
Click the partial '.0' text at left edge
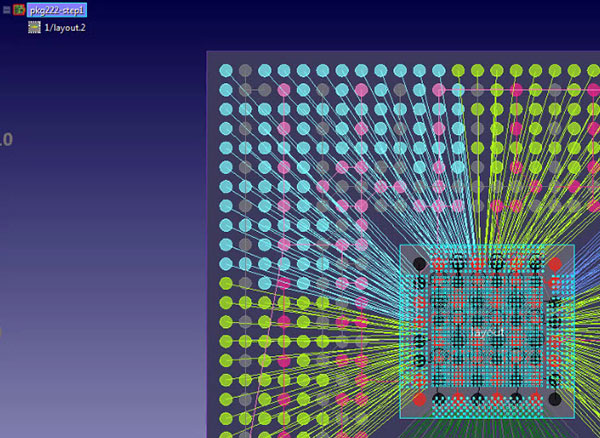tap(5, 140)
